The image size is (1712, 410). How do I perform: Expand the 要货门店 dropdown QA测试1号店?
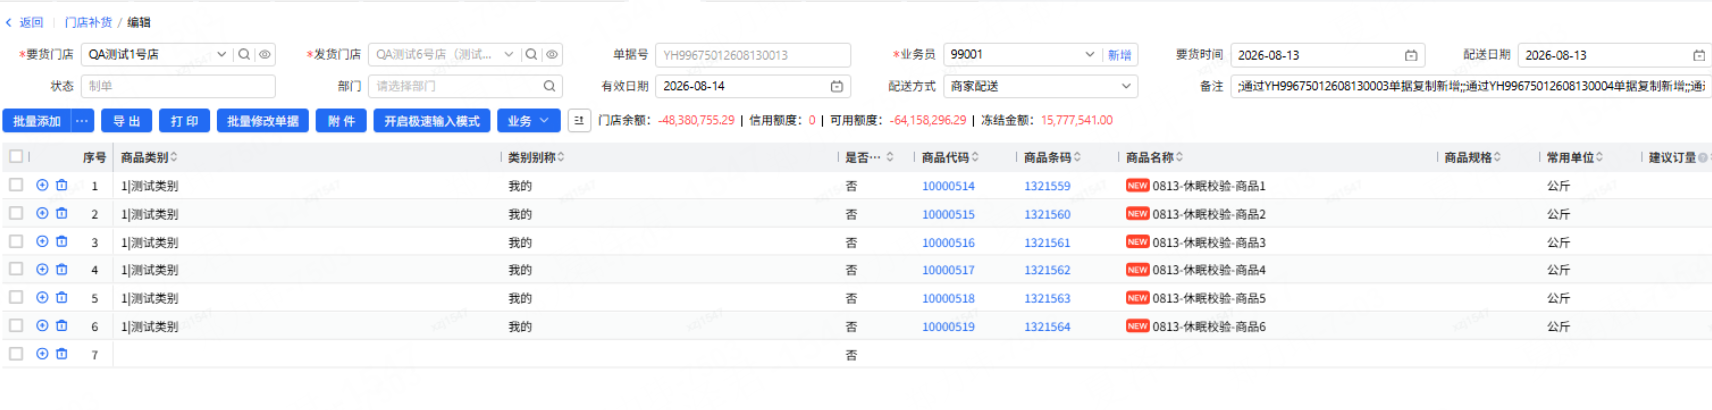pos(222,55)
